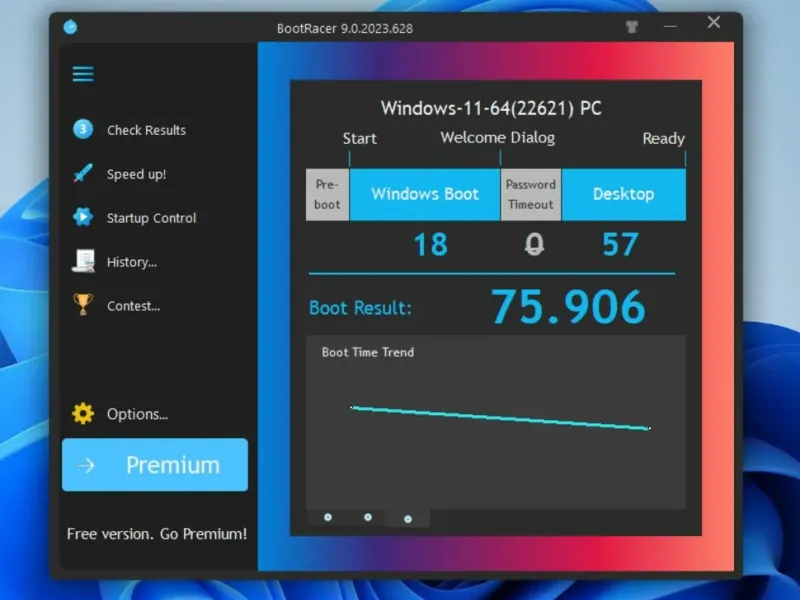
Task: Click the Pre-boot stage block
Action: 327,194
